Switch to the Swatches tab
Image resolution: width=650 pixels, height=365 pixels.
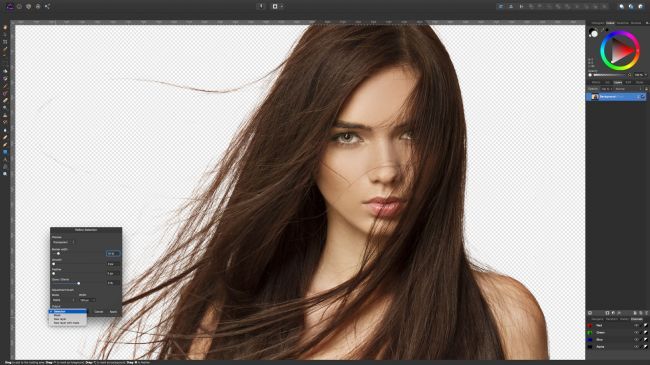tap(623, 23)
